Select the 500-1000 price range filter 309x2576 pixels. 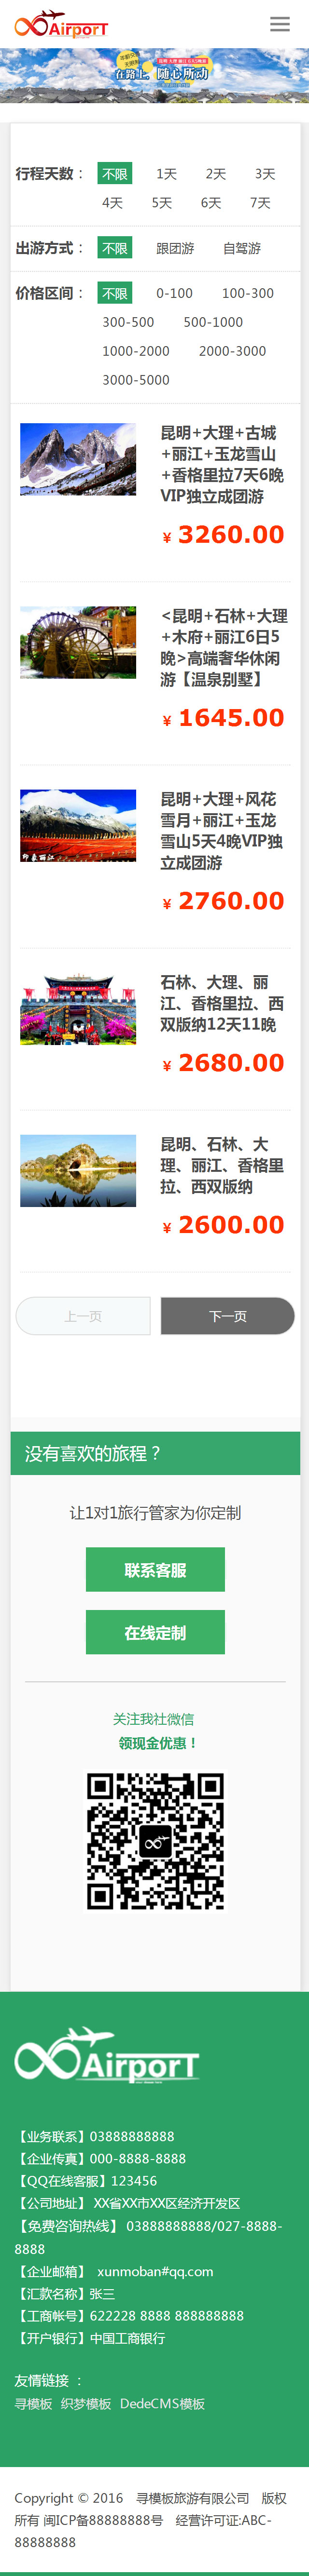[213, 322]
